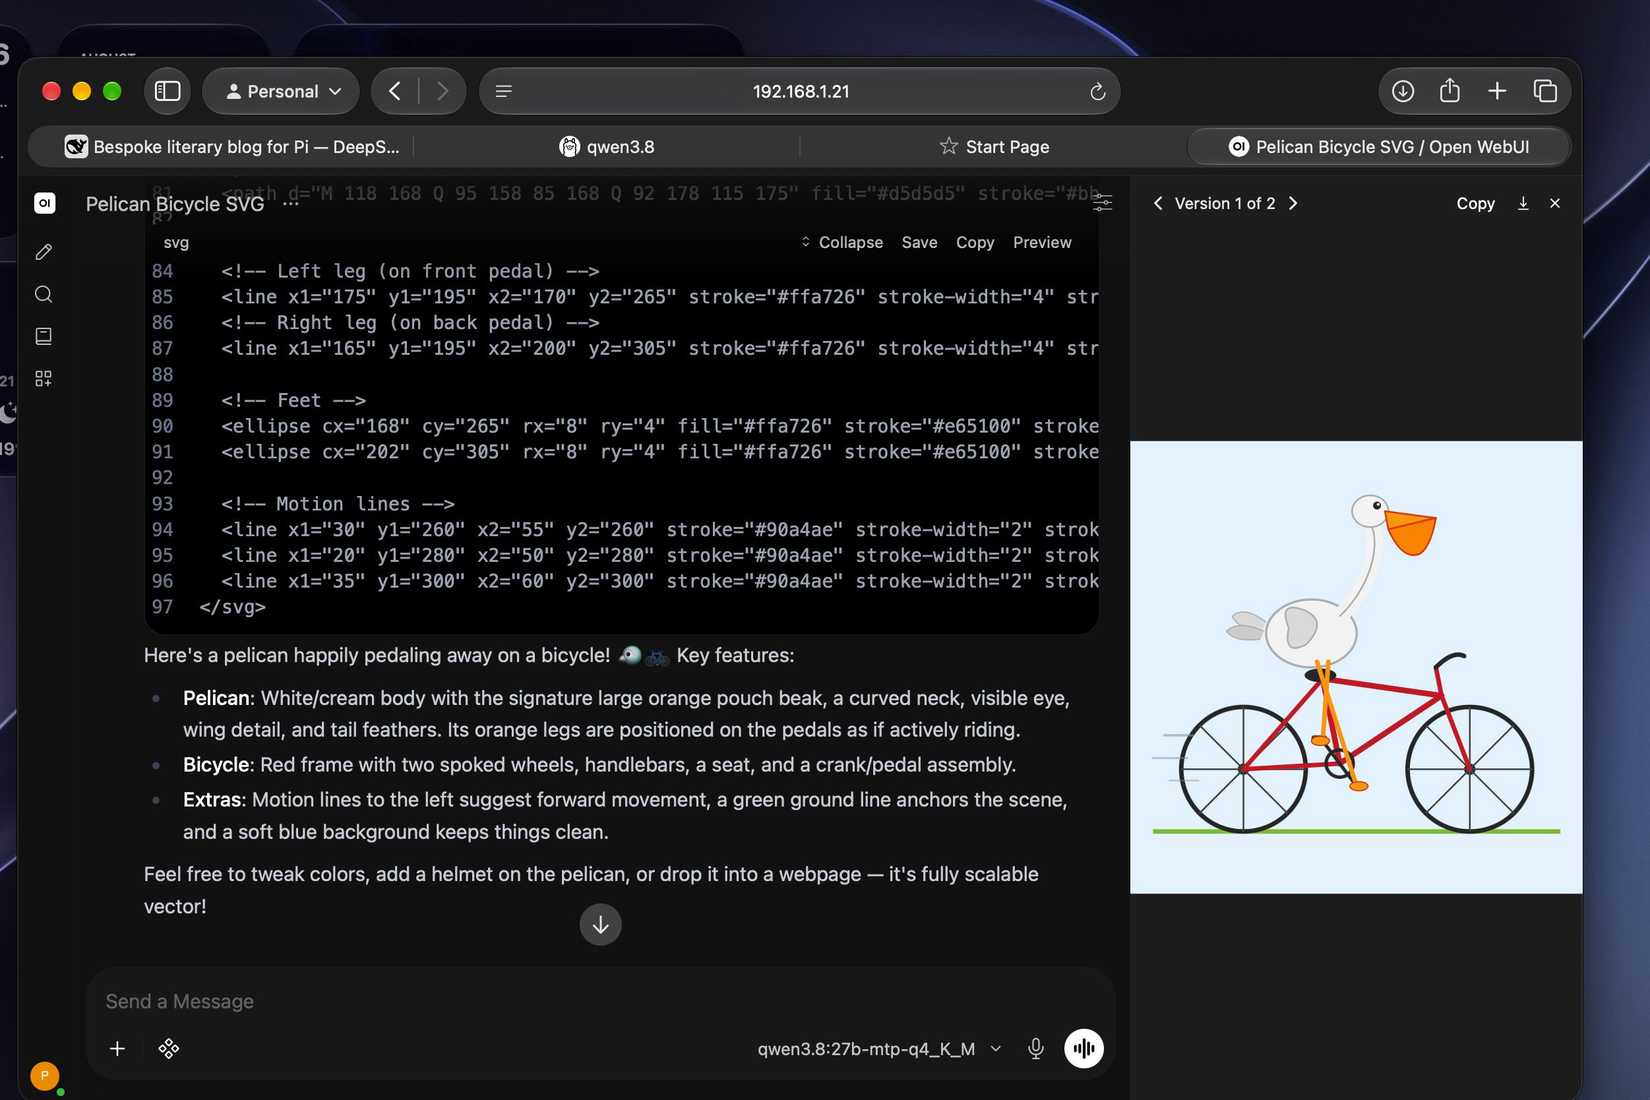Open the qwen3.8:27b model selector
Screen dimensions: 1650x1100
(879, 1049)
